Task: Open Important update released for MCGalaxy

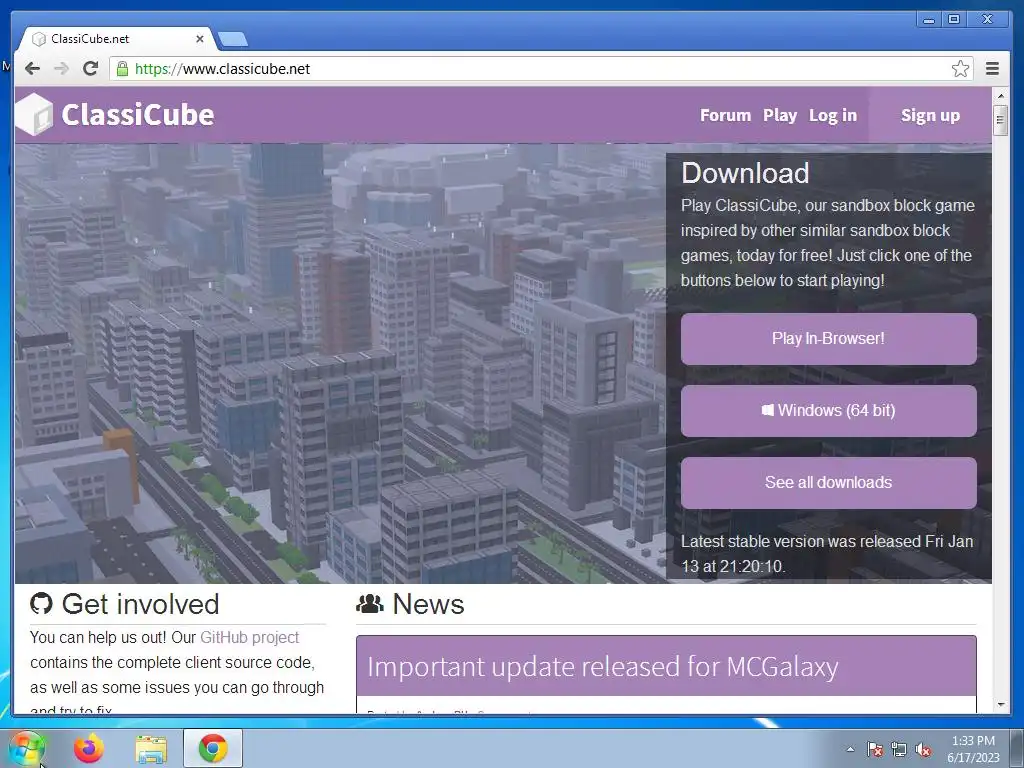Action: pos(602,667)
